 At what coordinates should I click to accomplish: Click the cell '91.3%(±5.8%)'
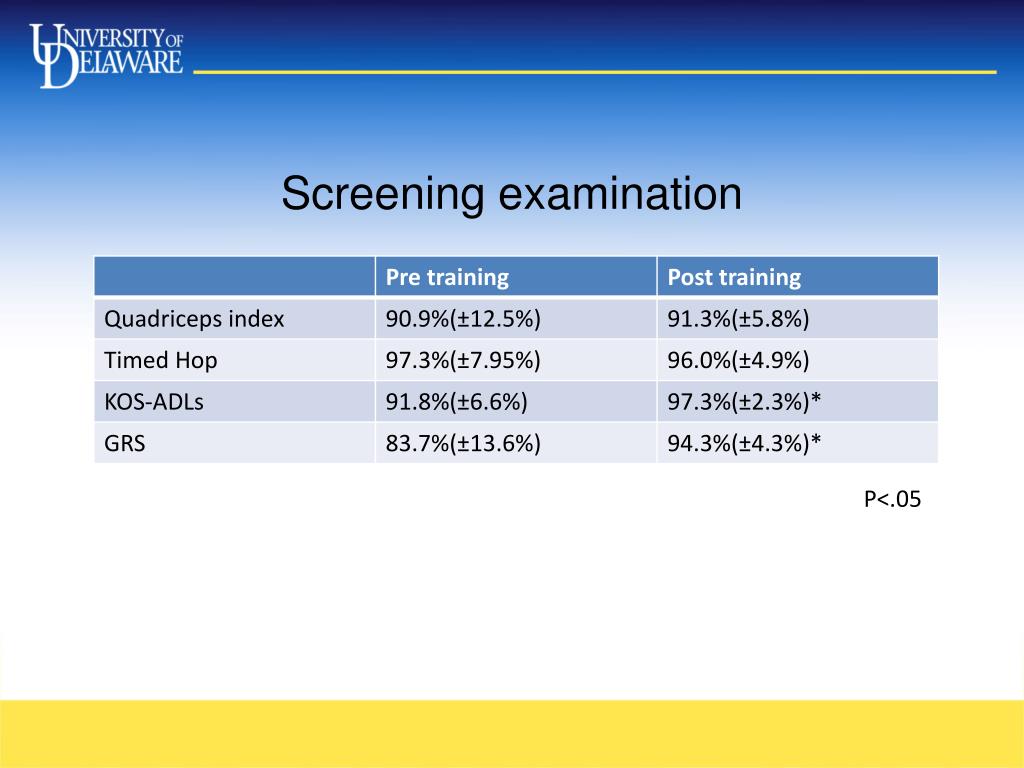(x=797, y=319)
